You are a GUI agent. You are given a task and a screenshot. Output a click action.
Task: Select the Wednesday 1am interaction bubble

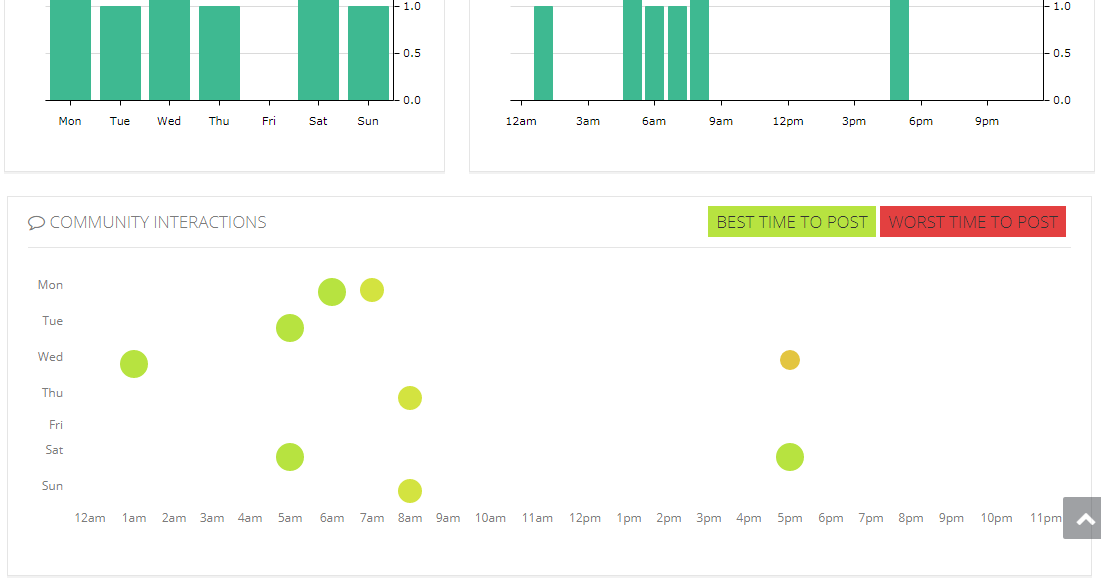pyautogui.click(x=134, y=364)
